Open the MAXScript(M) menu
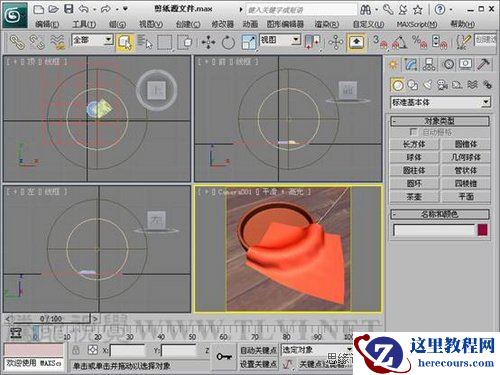Image resolution: width=500 pixels, height=375 pixels. (417, 24)
